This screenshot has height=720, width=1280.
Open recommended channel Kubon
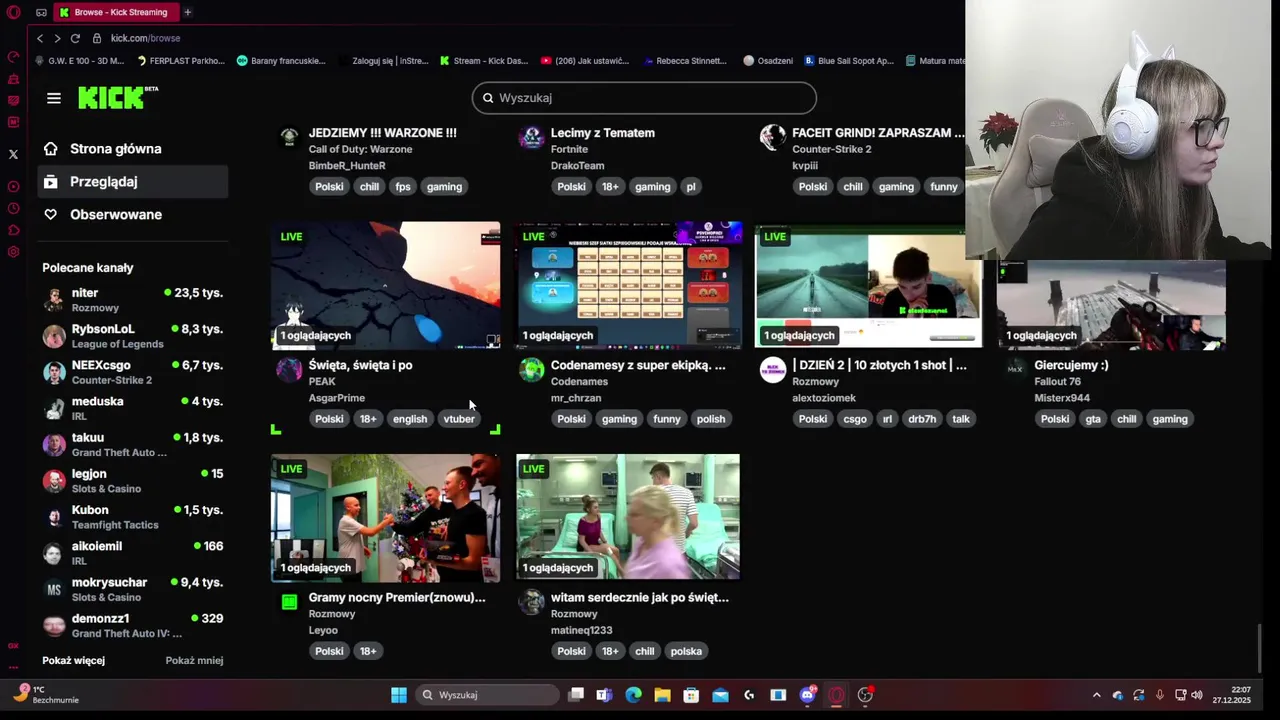(133, 517)
